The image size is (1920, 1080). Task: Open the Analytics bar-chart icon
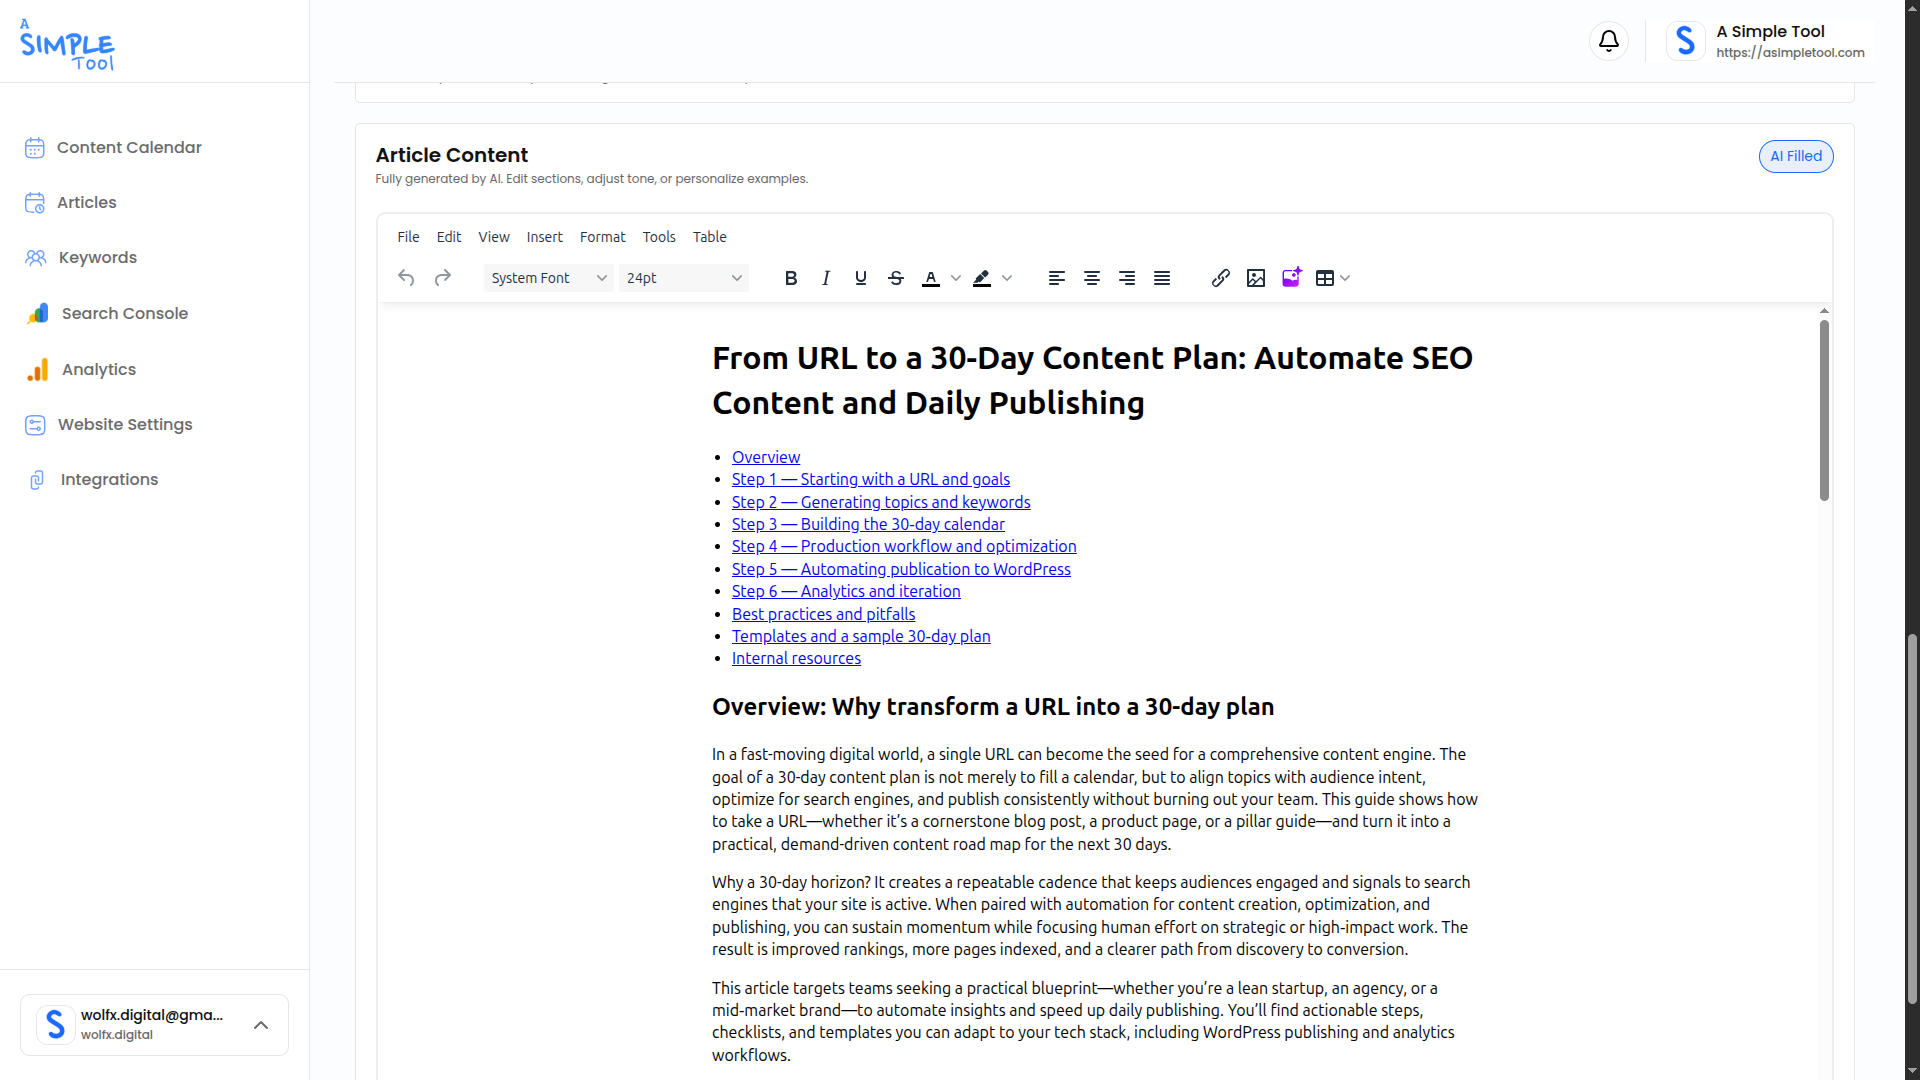(35, 369)
